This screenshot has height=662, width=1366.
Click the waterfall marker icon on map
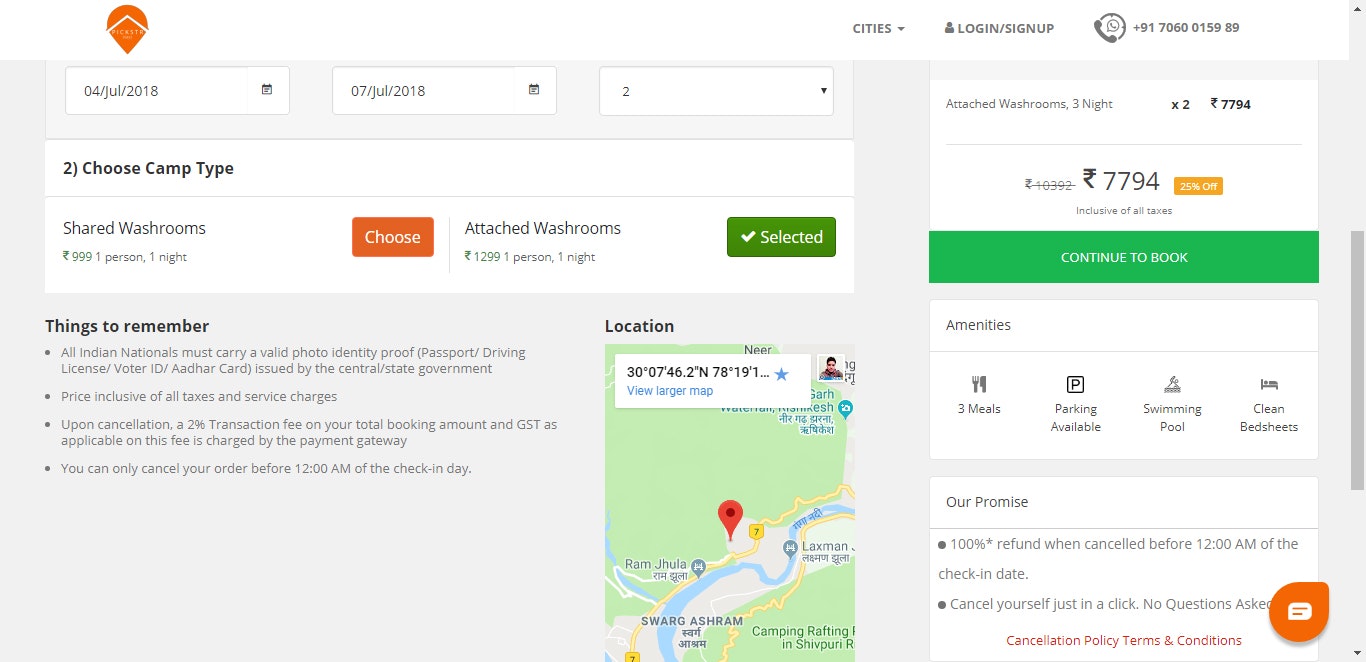(x=846, y=407)
